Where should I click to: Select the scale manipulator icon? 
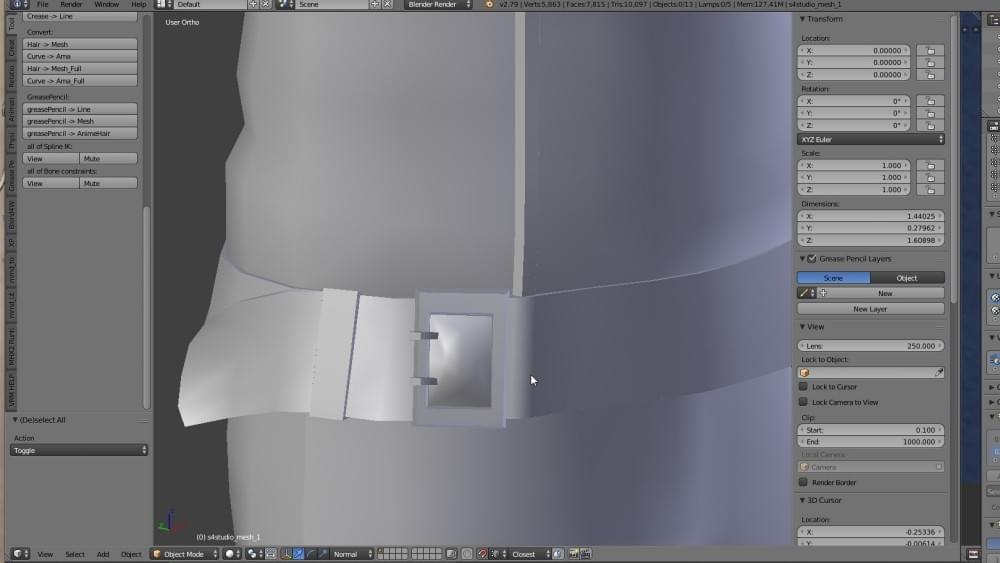323,554
